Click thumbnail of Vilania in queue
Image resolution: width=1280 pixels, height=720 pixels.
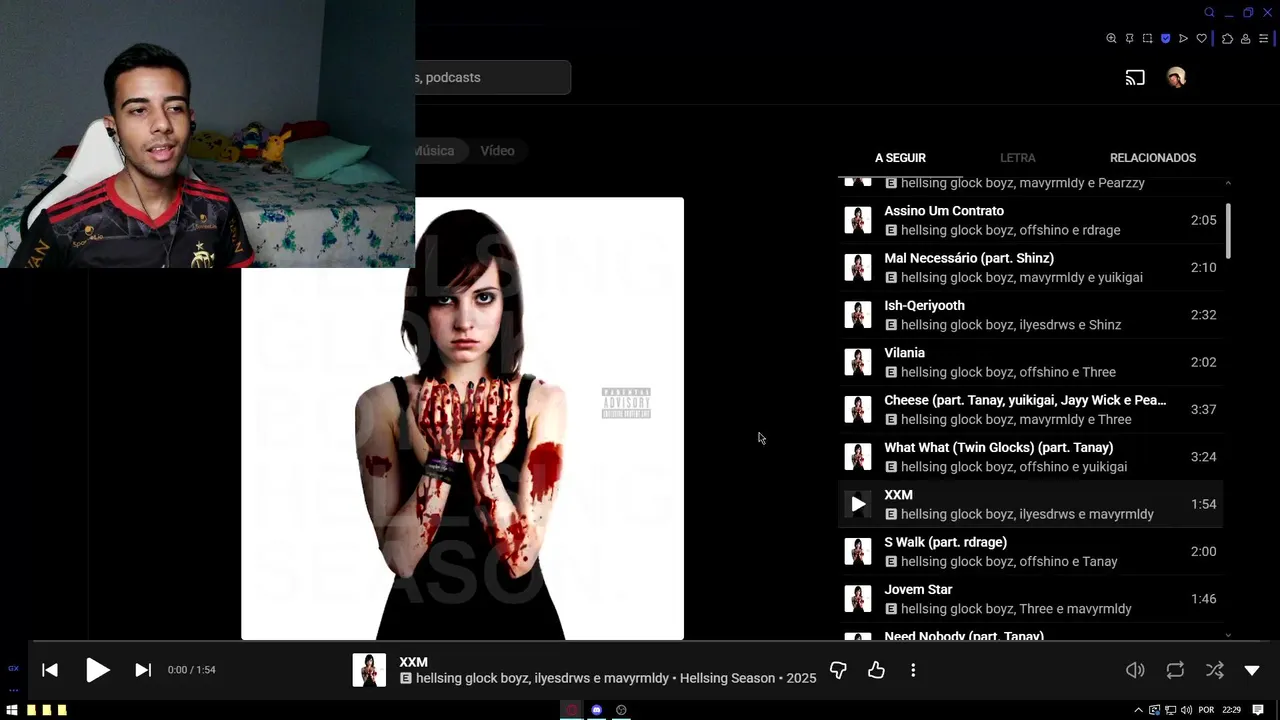tap(858, 362)
